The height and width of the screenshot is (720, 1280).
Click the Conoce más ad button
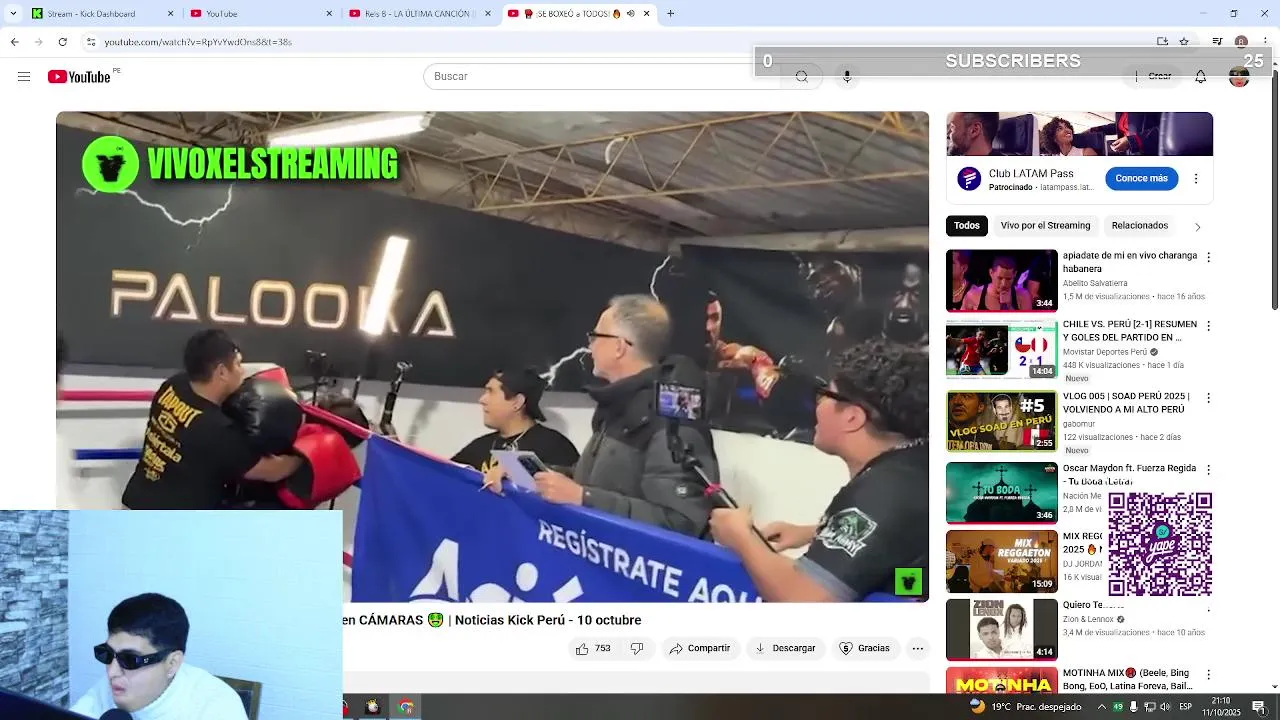coord(1141,179)
